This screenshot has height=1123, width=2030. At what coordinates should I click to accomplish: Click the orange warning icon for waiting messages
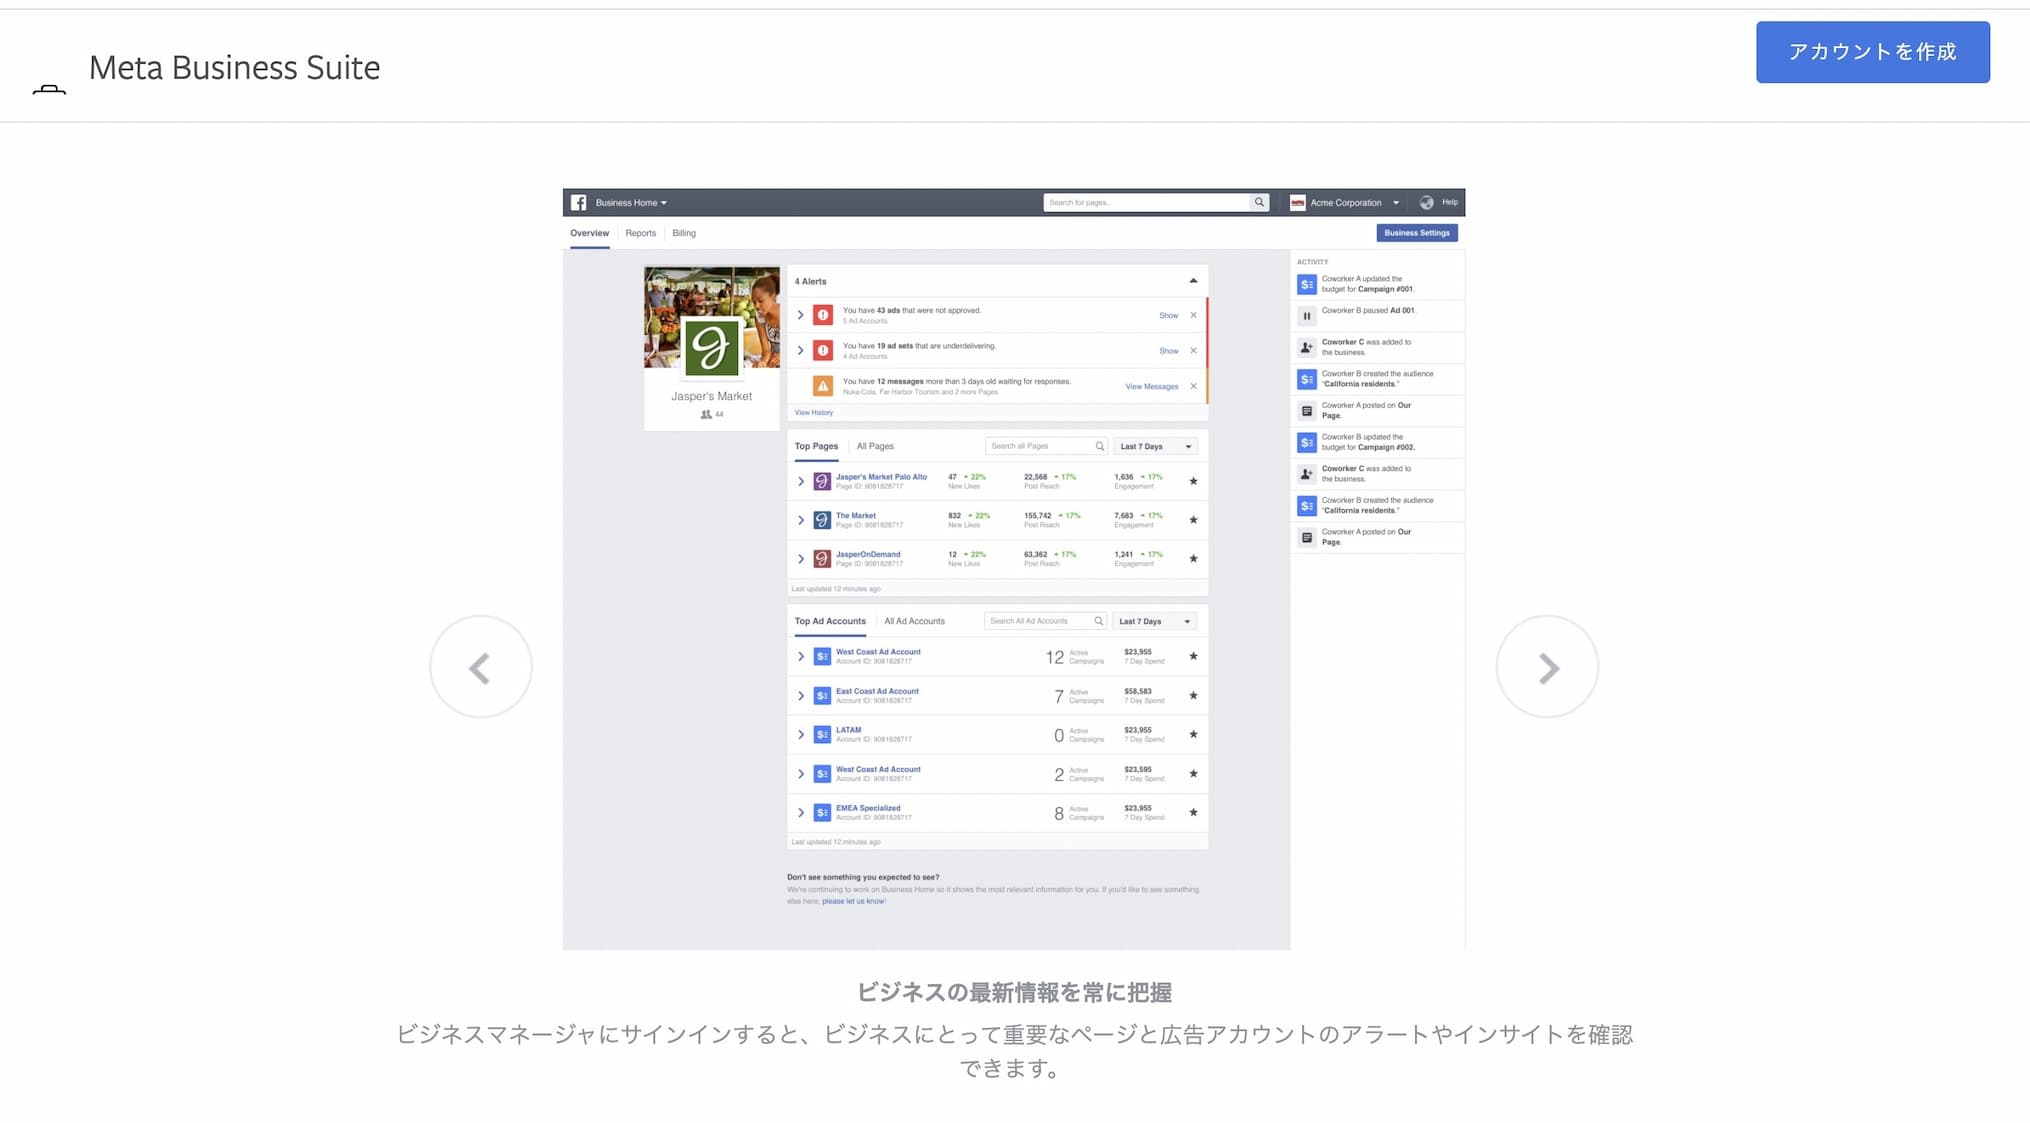coord(822,384)
